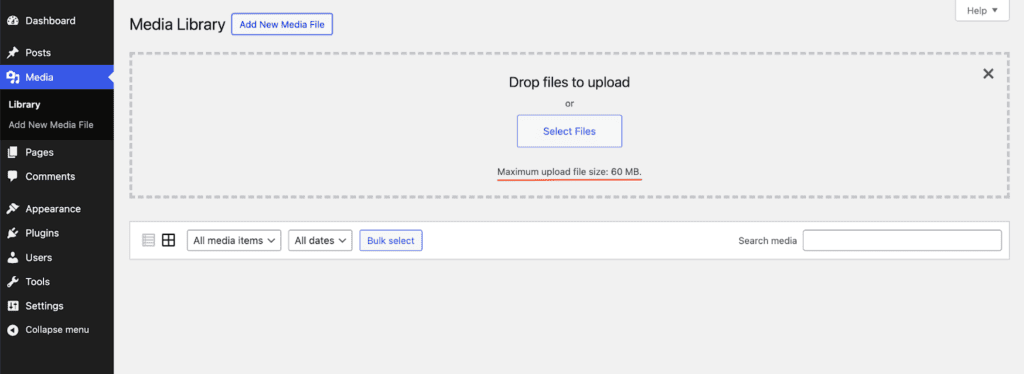This screenshot has height=374, width=1024.
Task: Click the Pages stacked-sheets icon
Action: [12, 152]
